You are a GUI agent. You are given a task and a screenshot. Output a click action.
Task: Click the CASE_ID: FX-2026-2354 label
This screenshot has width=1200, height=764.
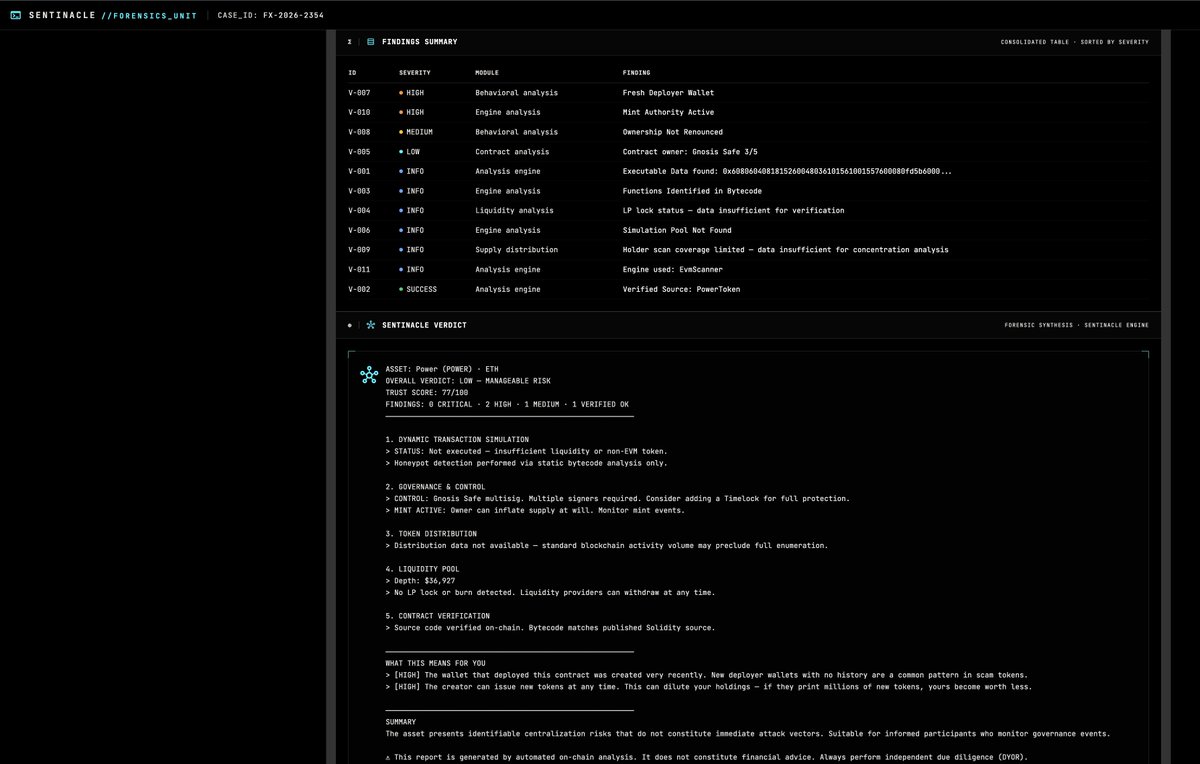[x=271, y=15]
